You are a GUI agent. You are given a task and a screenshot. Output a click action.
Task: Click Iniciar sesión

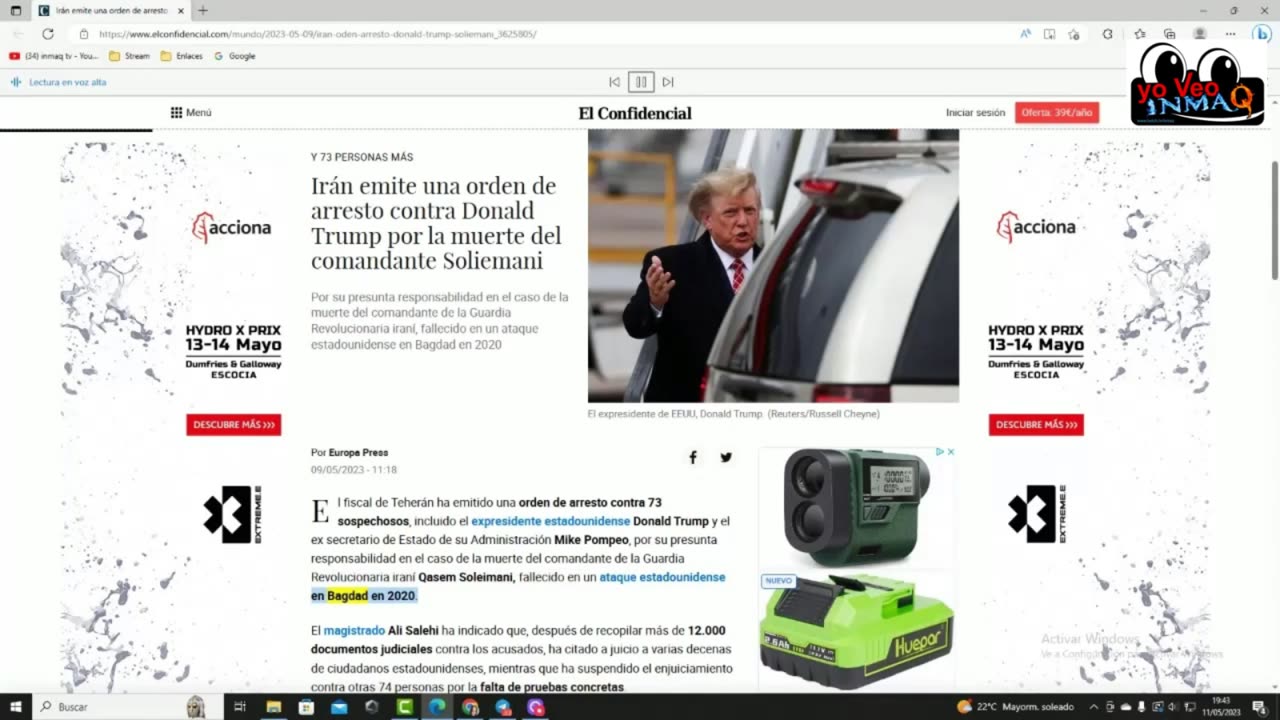tap(975, 113)
